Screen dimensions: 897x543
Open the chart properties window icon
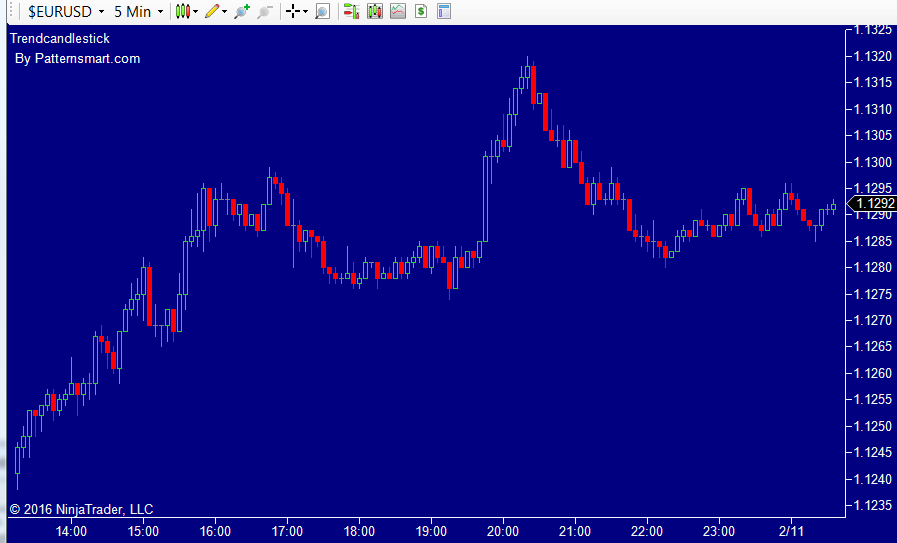tap(444, 11)
